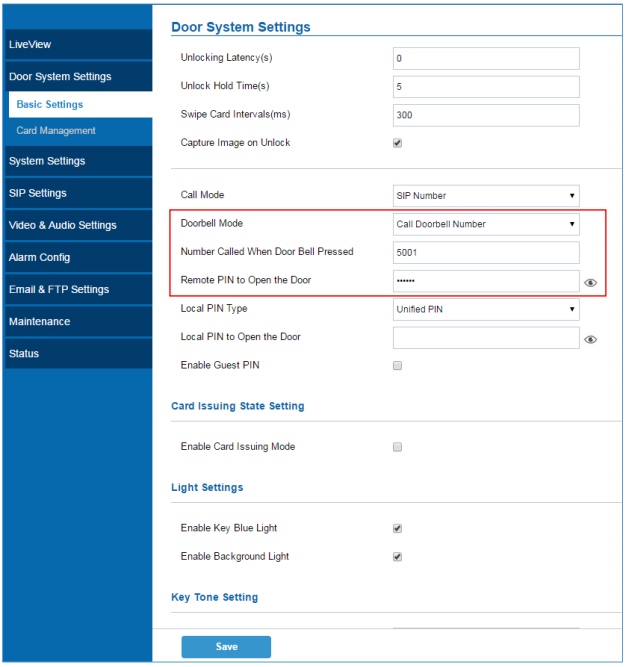The image size is (628, 667).
Task: Open the Local PIN Type dropdown
Action: pyautogui.click(x=486, y=309)
